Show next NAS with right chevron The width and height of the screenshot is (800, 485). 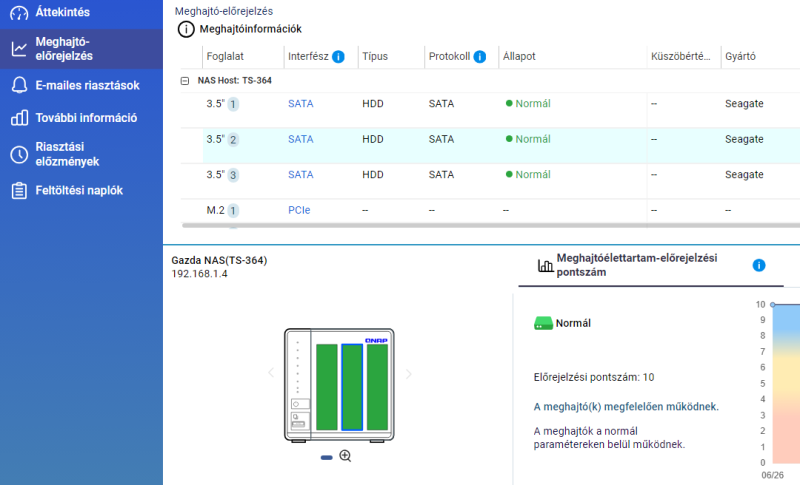[409, 374]
